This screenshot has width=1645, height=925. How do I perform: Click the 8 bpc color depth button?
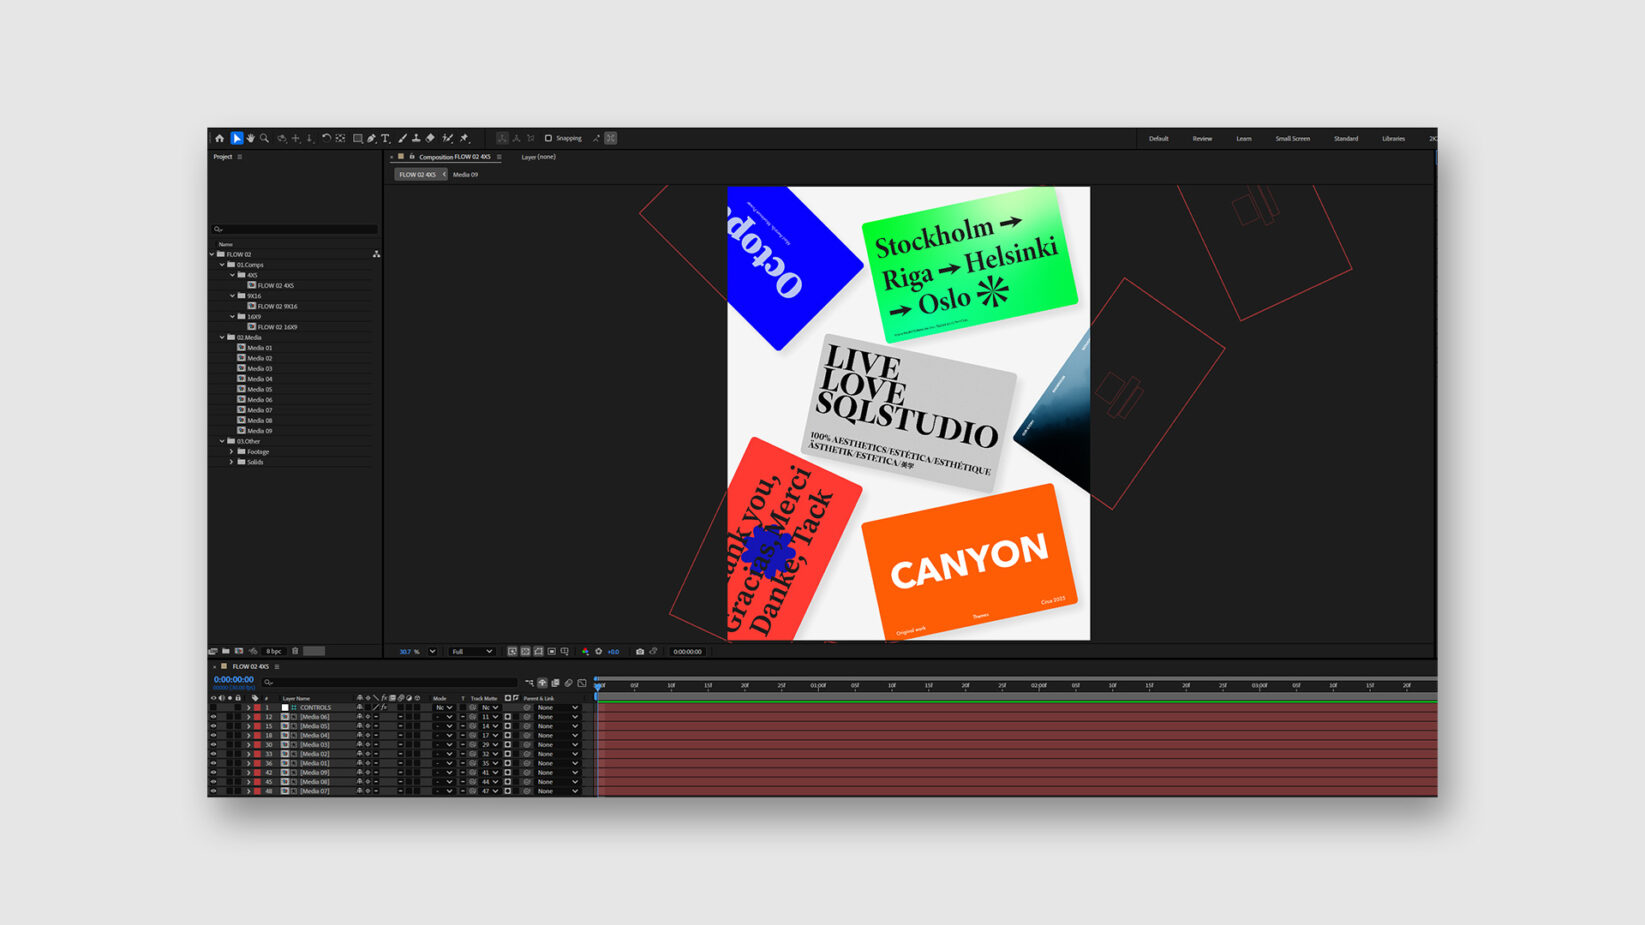[274, 651]
